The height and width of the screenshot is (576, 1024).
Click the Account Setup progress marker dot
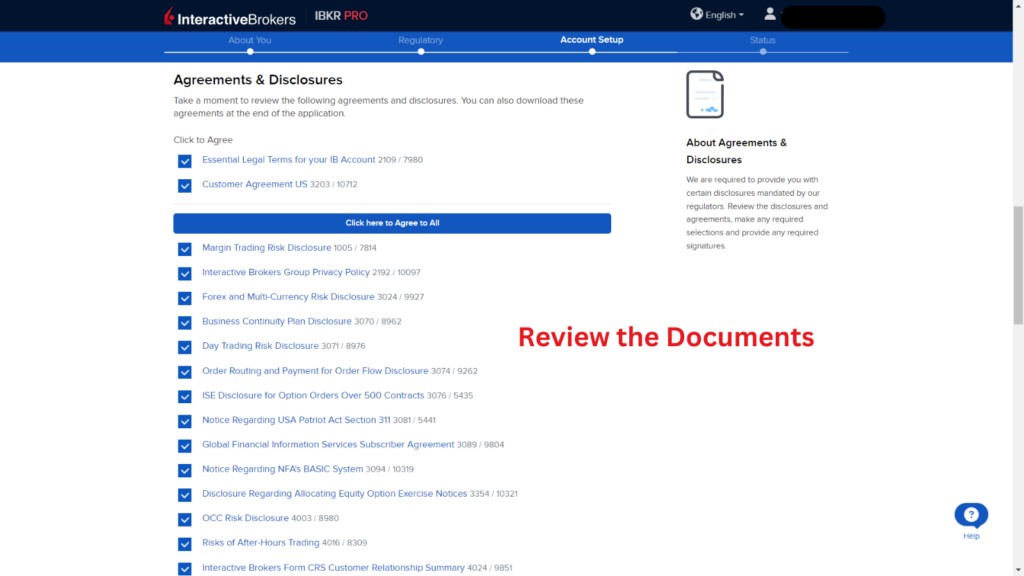590,51
